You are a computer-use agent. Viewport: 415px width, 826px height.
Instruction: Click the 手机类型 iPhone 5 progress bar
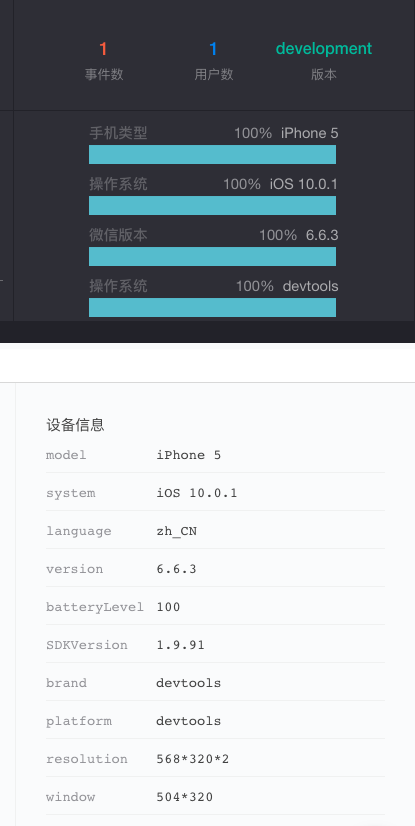tap(212, 154)
